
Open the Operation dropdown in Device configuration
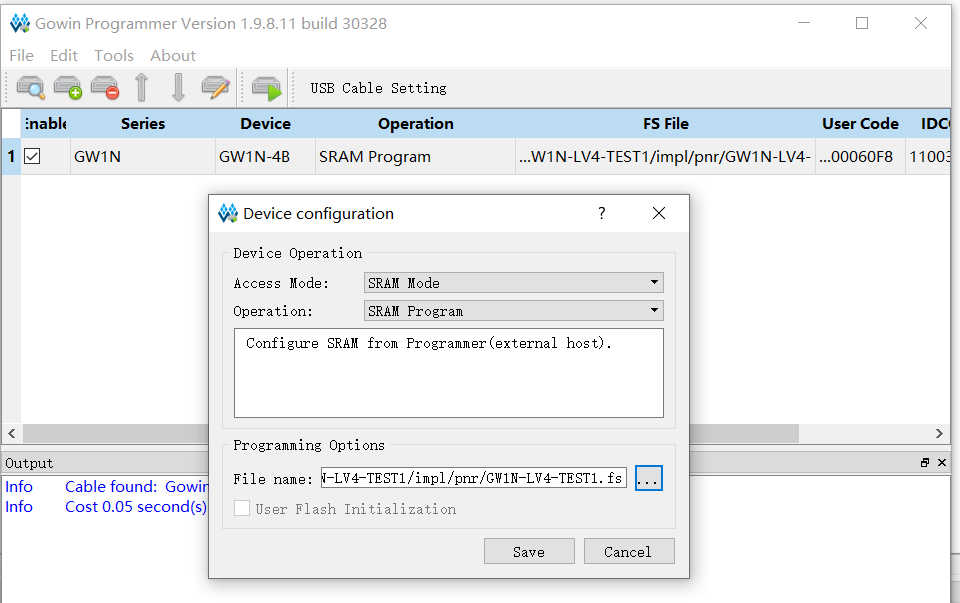click(x=514, y=311)
